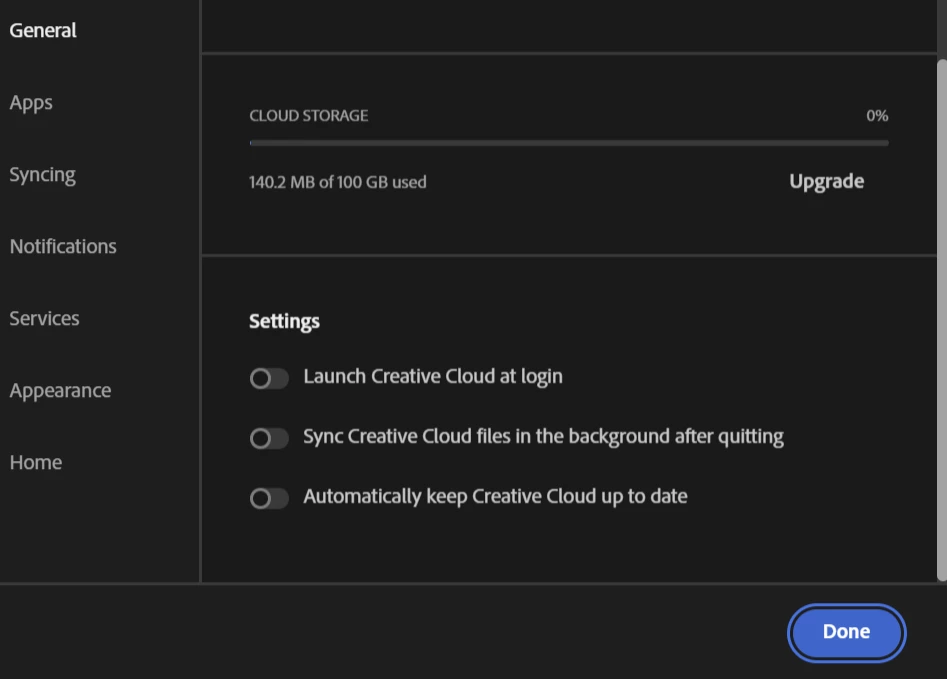
Task: Turn on automatic Creative Cloud updates
Action: click(x=269, y=498)
